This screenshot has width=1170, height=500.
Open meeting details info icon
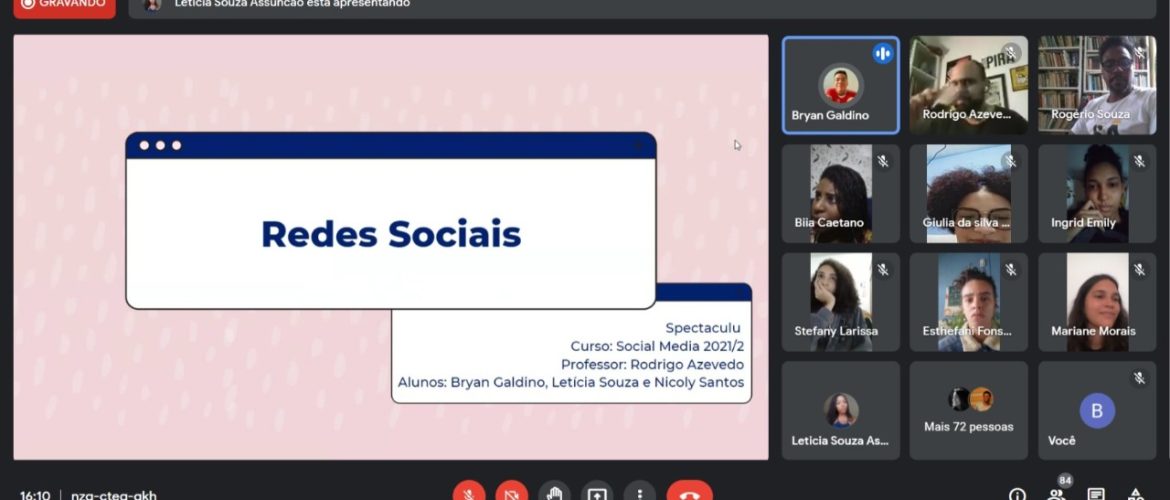(1017, 494)
